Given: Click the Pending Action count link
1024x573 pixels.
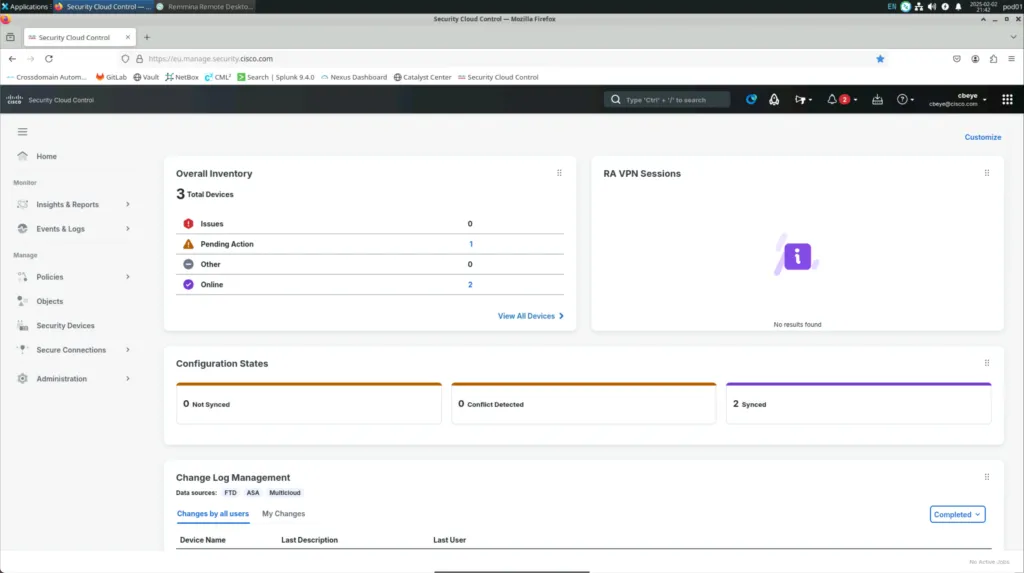Looking at the screenshot, I should [x=471, y=244].
